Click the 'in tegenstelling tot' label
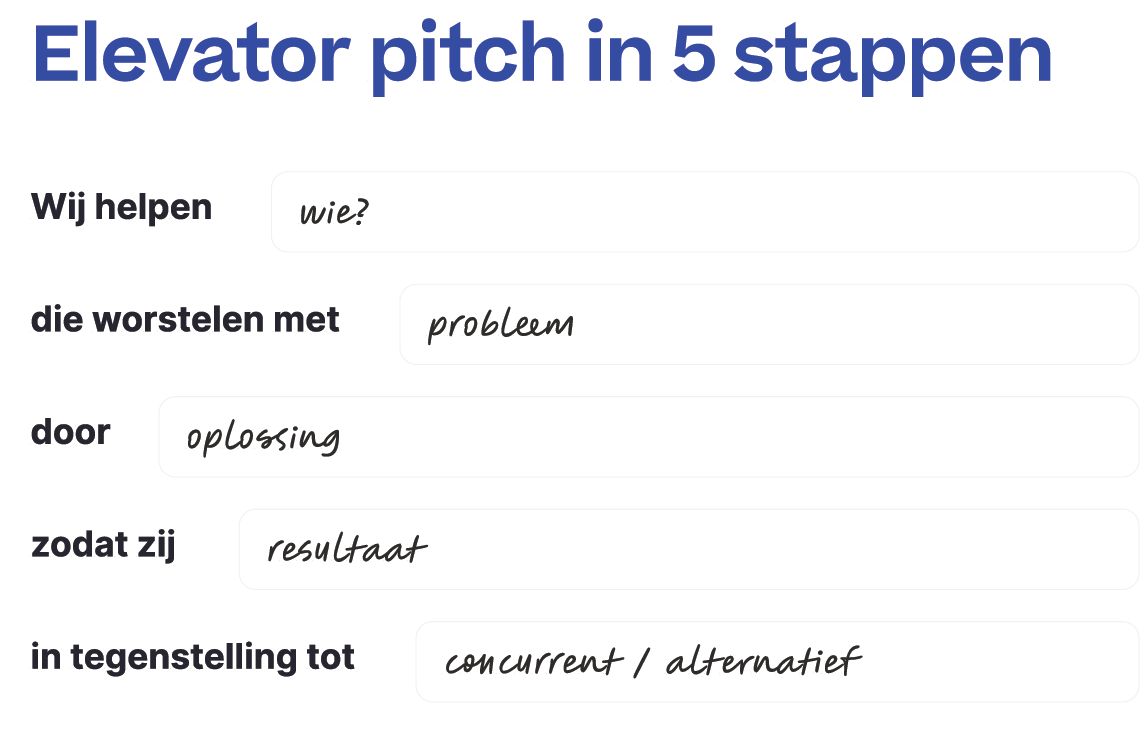The image size is (1148, 744). coord(193,658)
